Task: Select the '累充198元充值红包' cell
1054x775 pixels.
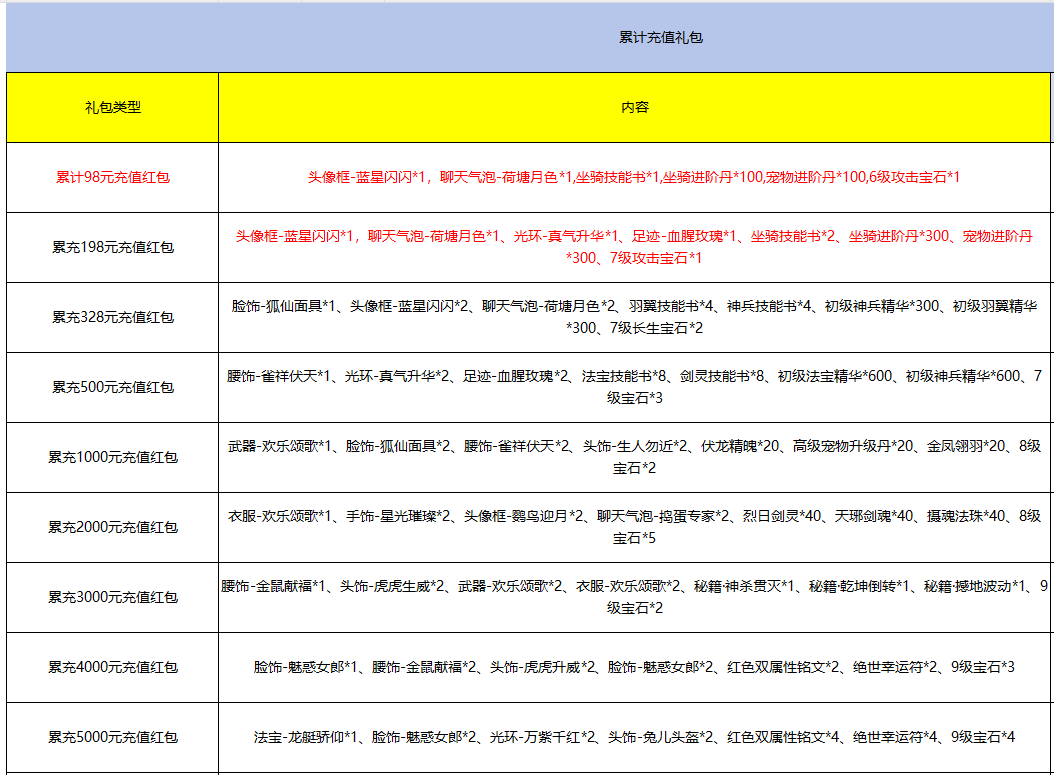Action: pos(113,247)
